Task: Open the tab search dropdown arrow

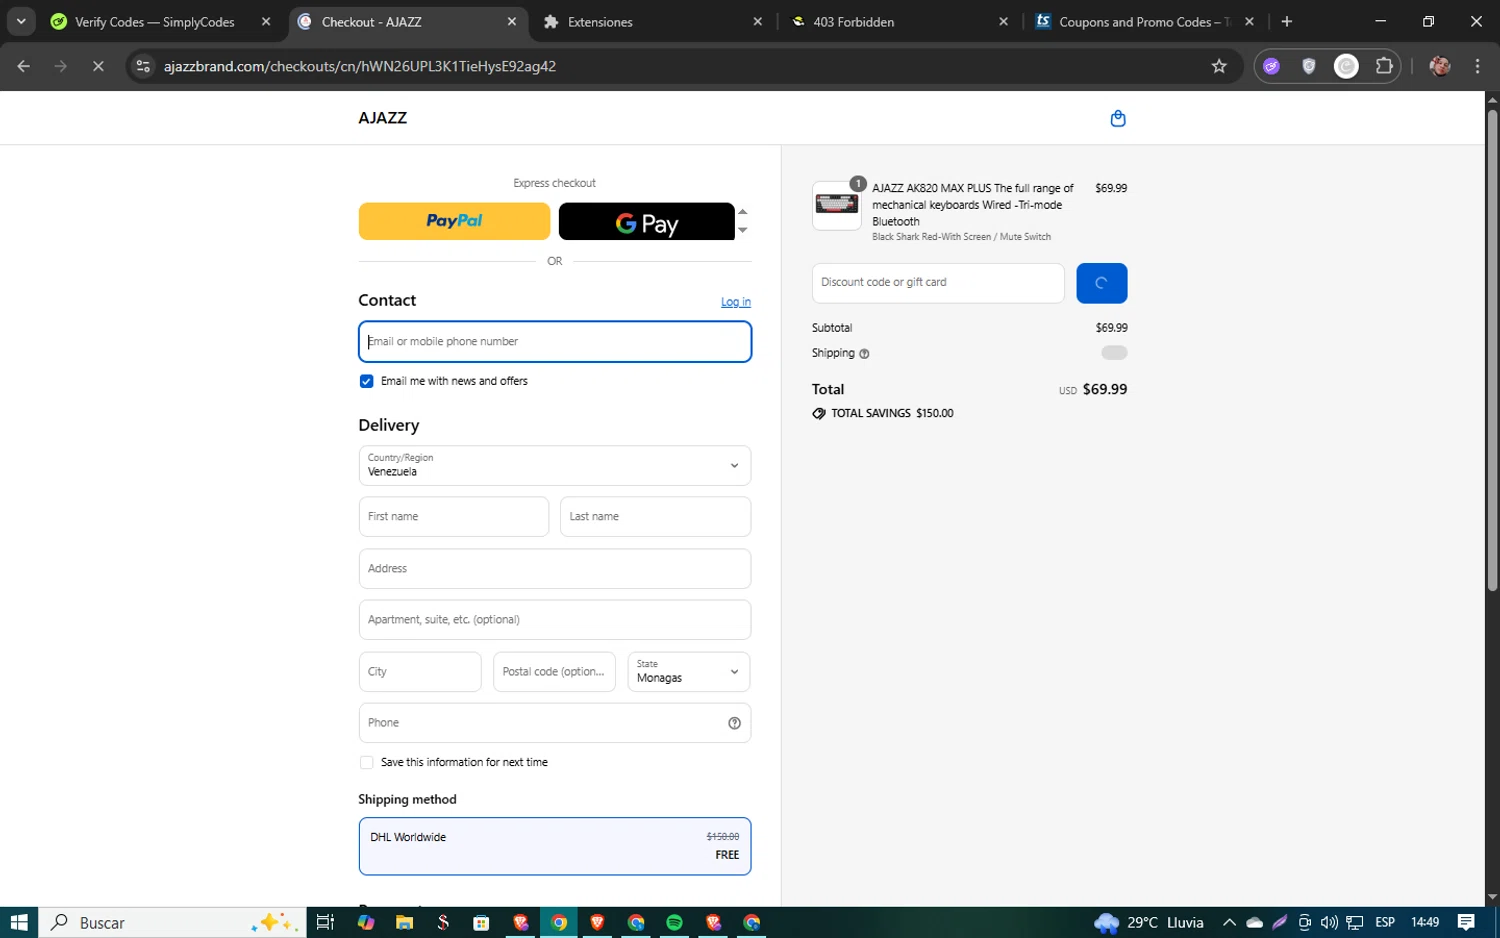Action: pyautogui.click(x=21, y=21)
